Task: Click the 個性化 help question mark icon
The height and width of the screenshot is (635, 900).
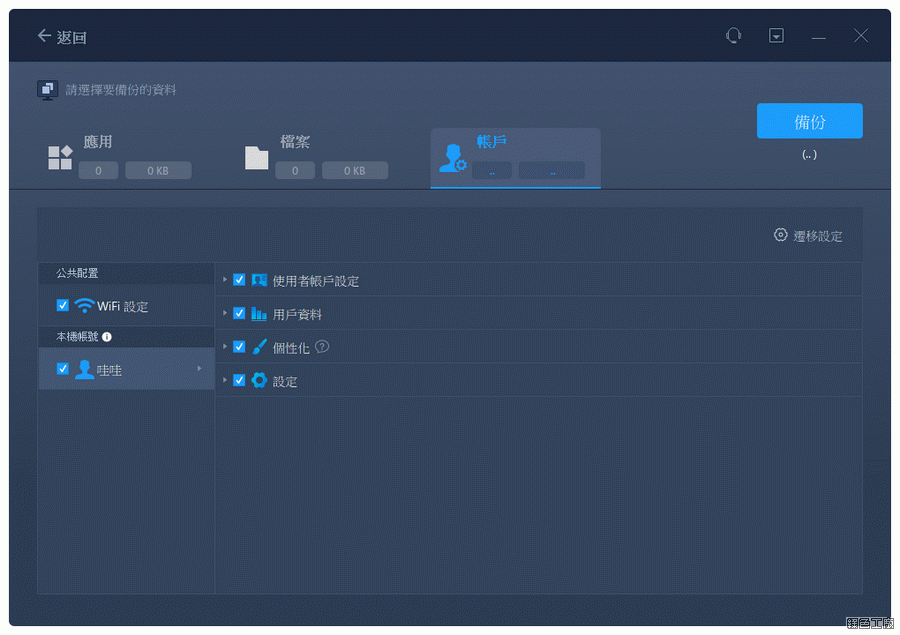Action: point(322,347)
